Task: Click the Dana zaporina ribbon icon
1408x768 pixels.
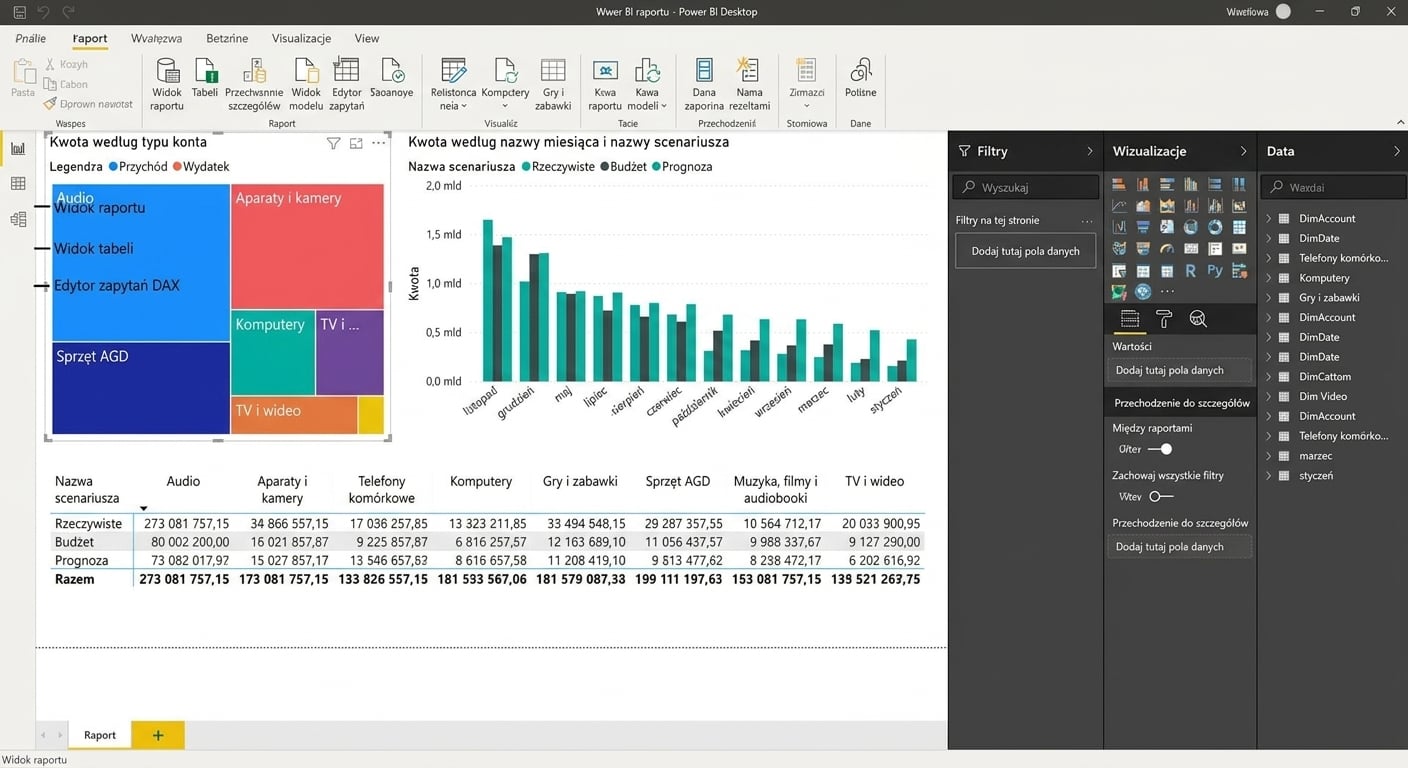Action: (704, 84)
